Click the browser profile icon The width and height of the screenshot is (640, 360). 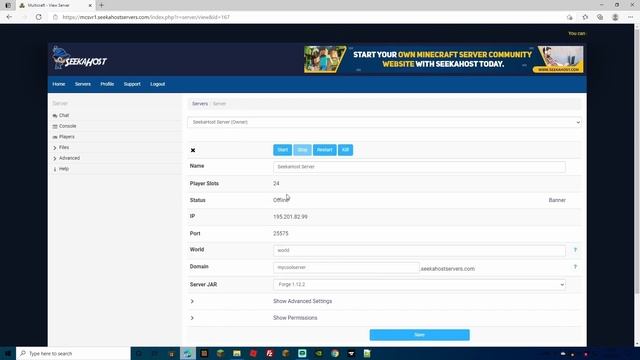615,17
